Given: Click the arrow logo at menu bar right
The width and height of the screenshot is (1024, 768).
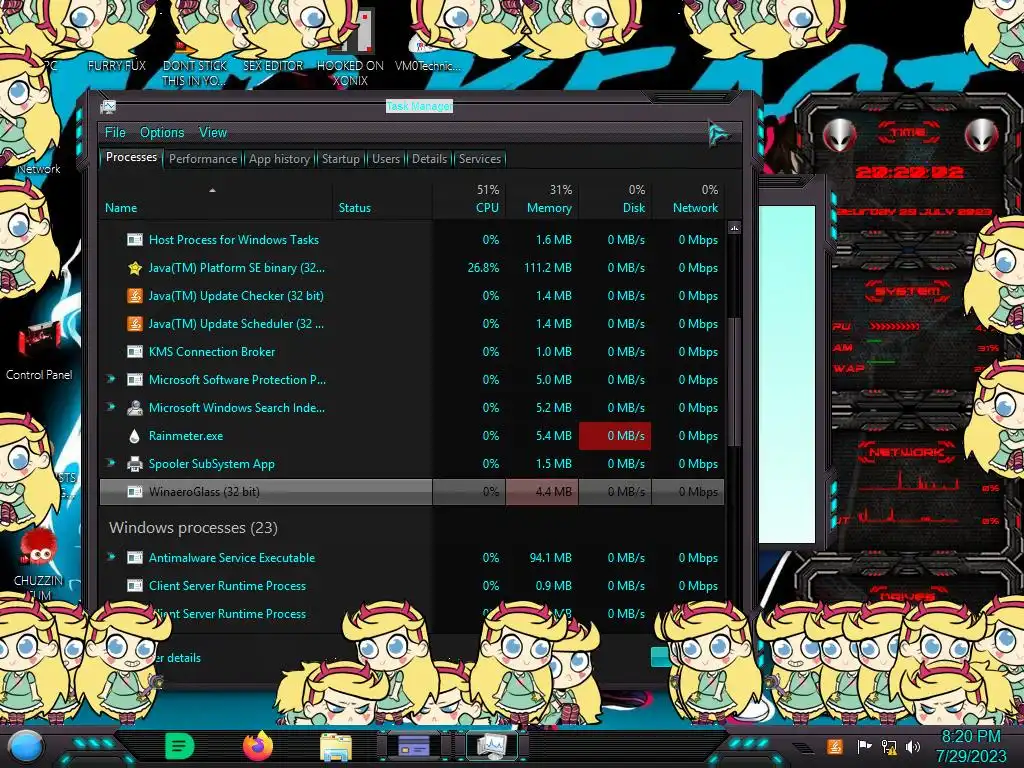Looking at the screenshot, I should (x=719, y=134).
